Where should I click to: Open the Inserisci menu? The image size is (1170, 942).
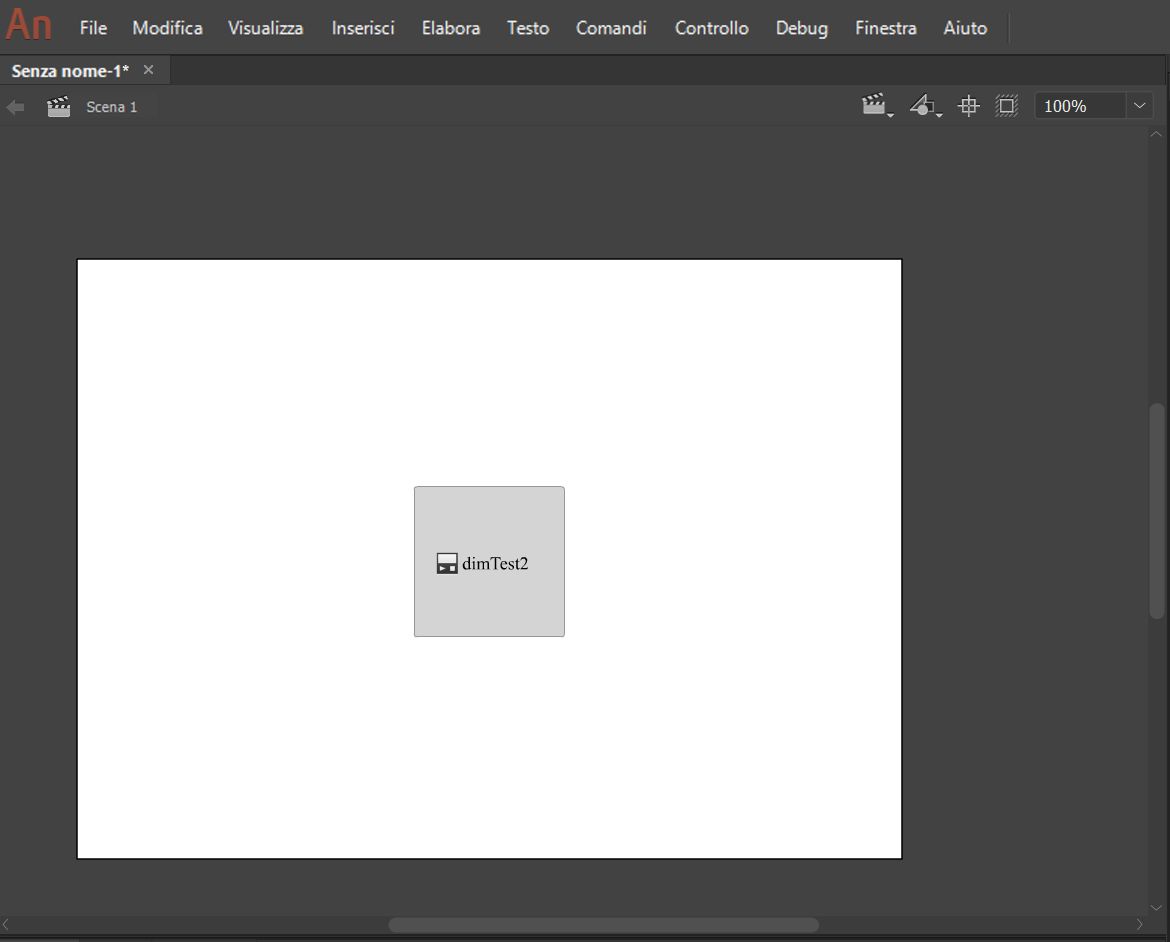pyautogui.click(x=362, y=28)
